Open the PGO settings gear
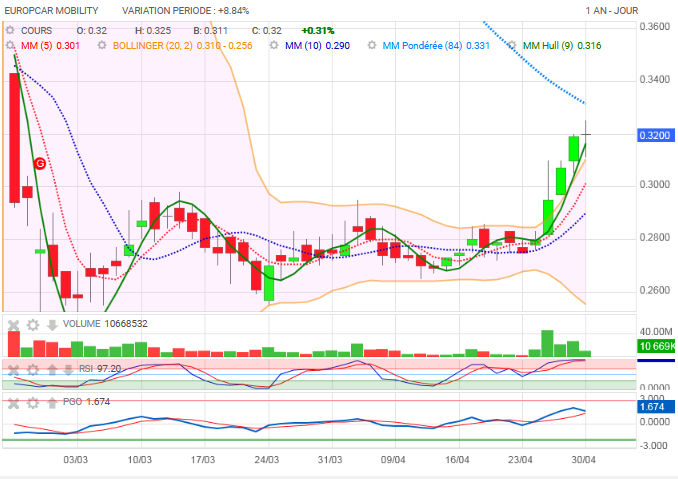 33,402
